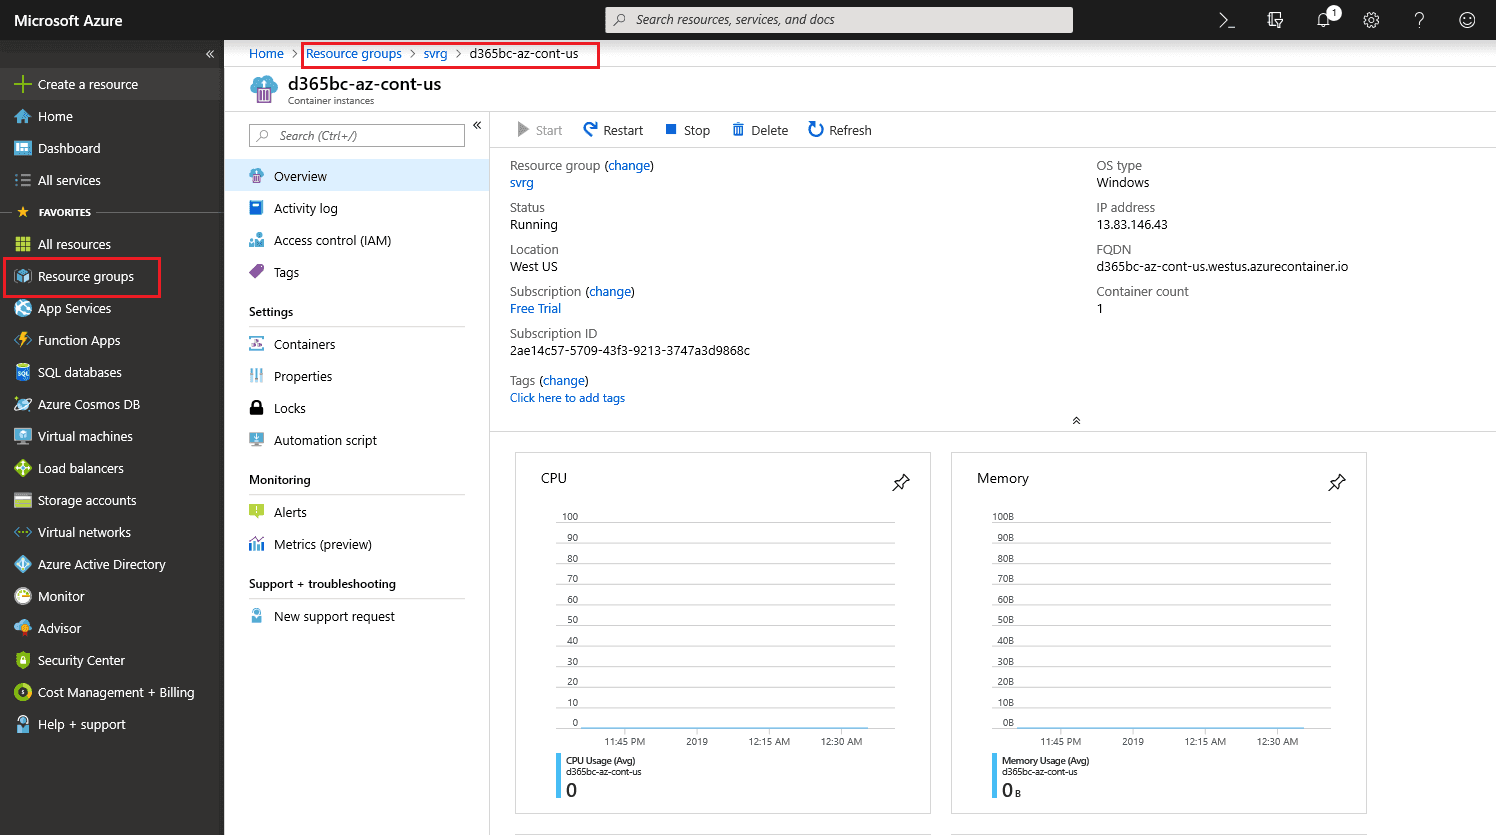Image resolution: width=1496 pixels, height=835 pixels.
Task: Click the Security Center shield icon
Action: [23, 660]
